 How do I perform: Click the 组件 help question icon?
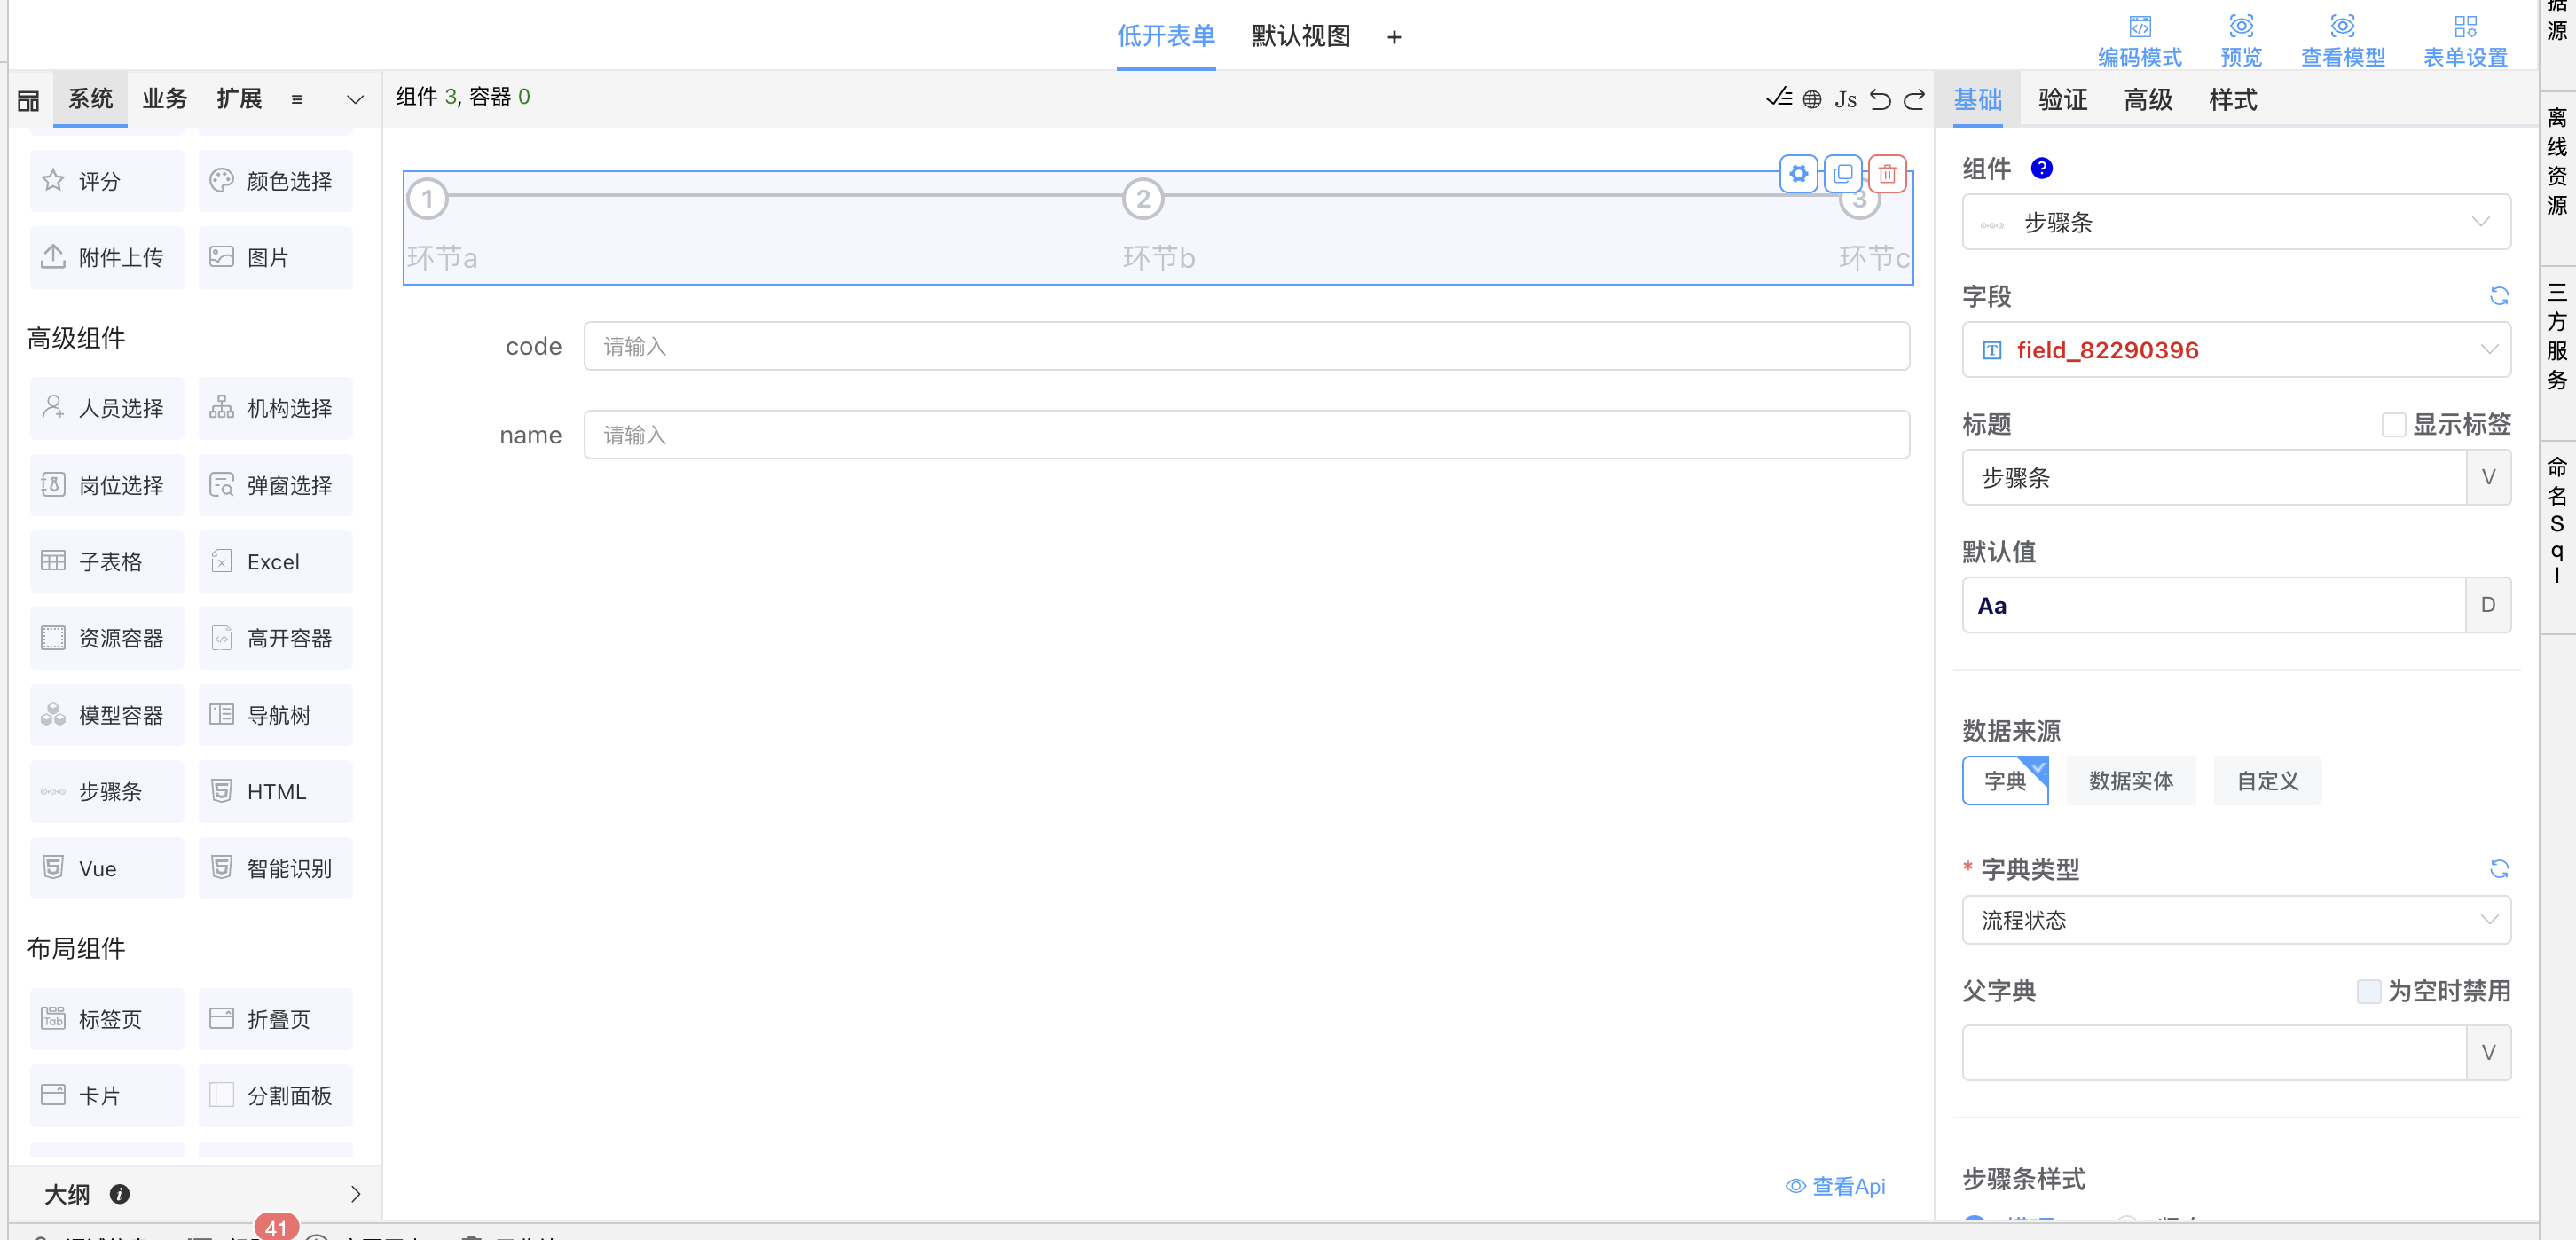[x=2041, y=168]
